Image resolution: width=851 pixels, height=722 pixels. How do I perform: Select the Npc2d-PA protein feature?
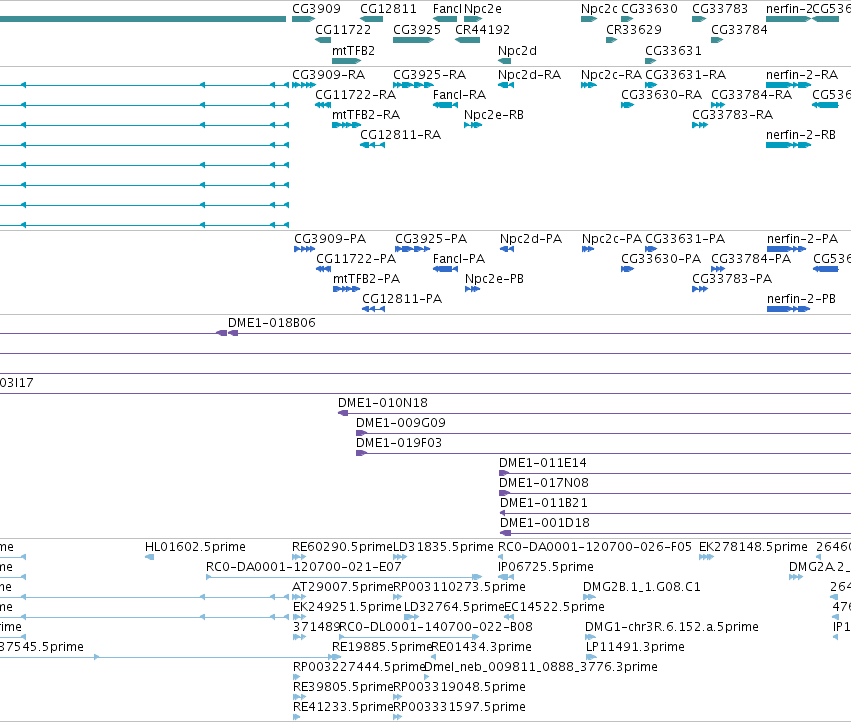click(x=507, y=249)
